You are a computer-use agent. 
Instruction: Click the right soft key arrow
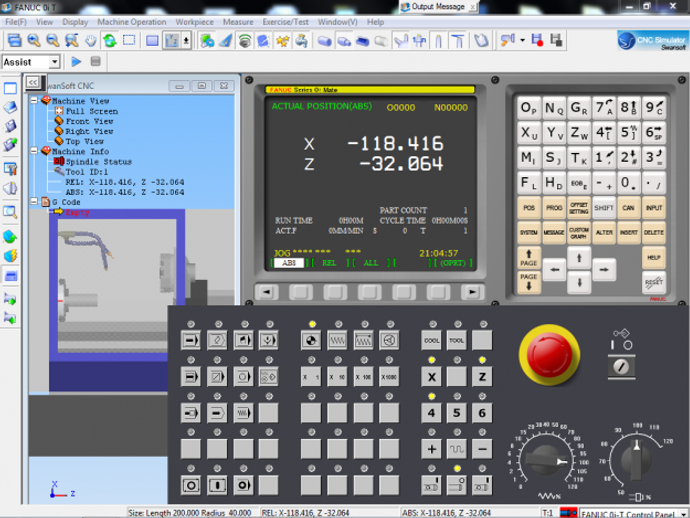click(x=472, y=292)
